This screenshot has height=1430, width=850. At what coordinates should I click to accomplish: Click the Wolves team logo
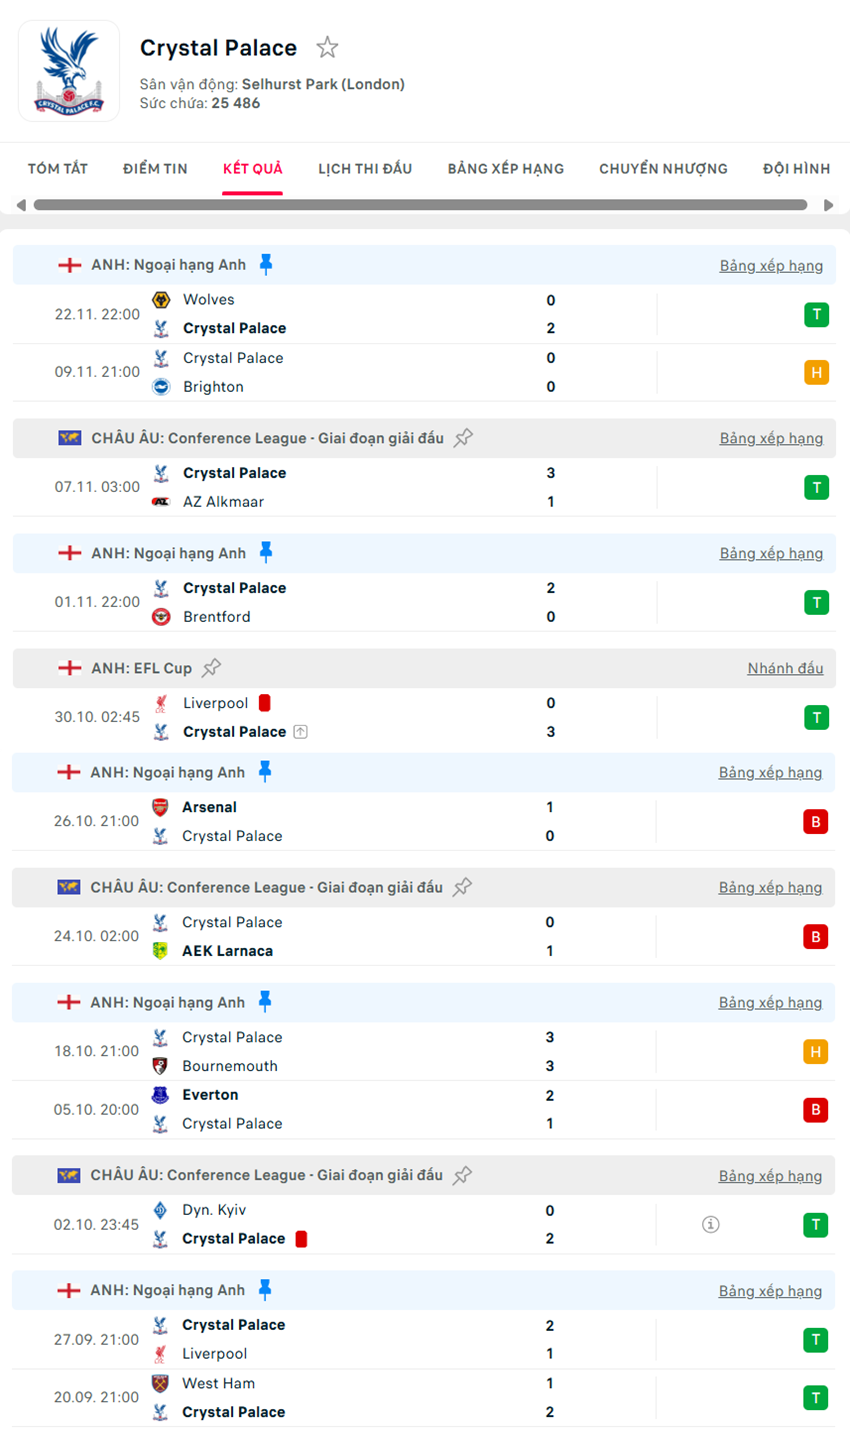pyautogui.click(x=161, y=300)
